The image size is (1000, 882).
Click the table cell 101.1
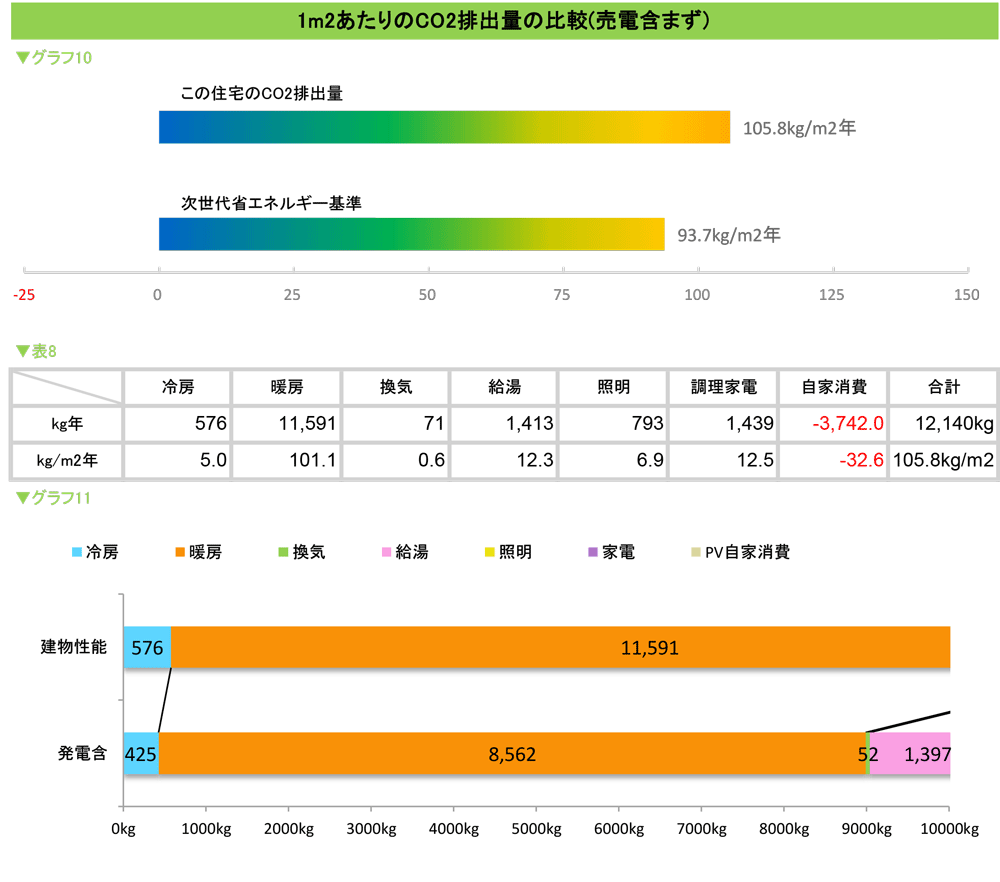coord(287,460)
